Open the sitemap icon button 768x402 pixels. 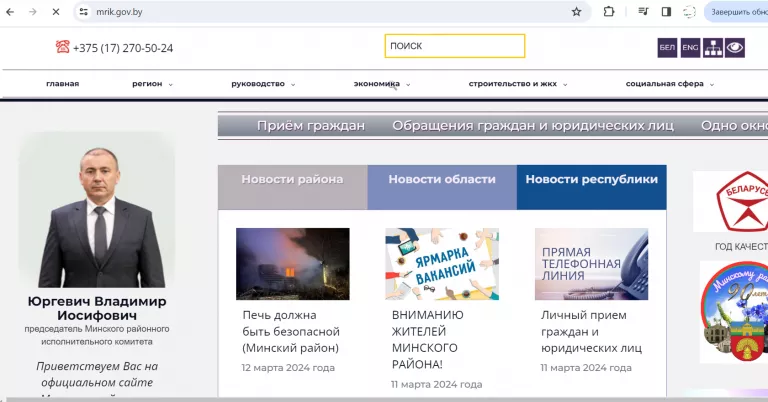pos(713,47)
